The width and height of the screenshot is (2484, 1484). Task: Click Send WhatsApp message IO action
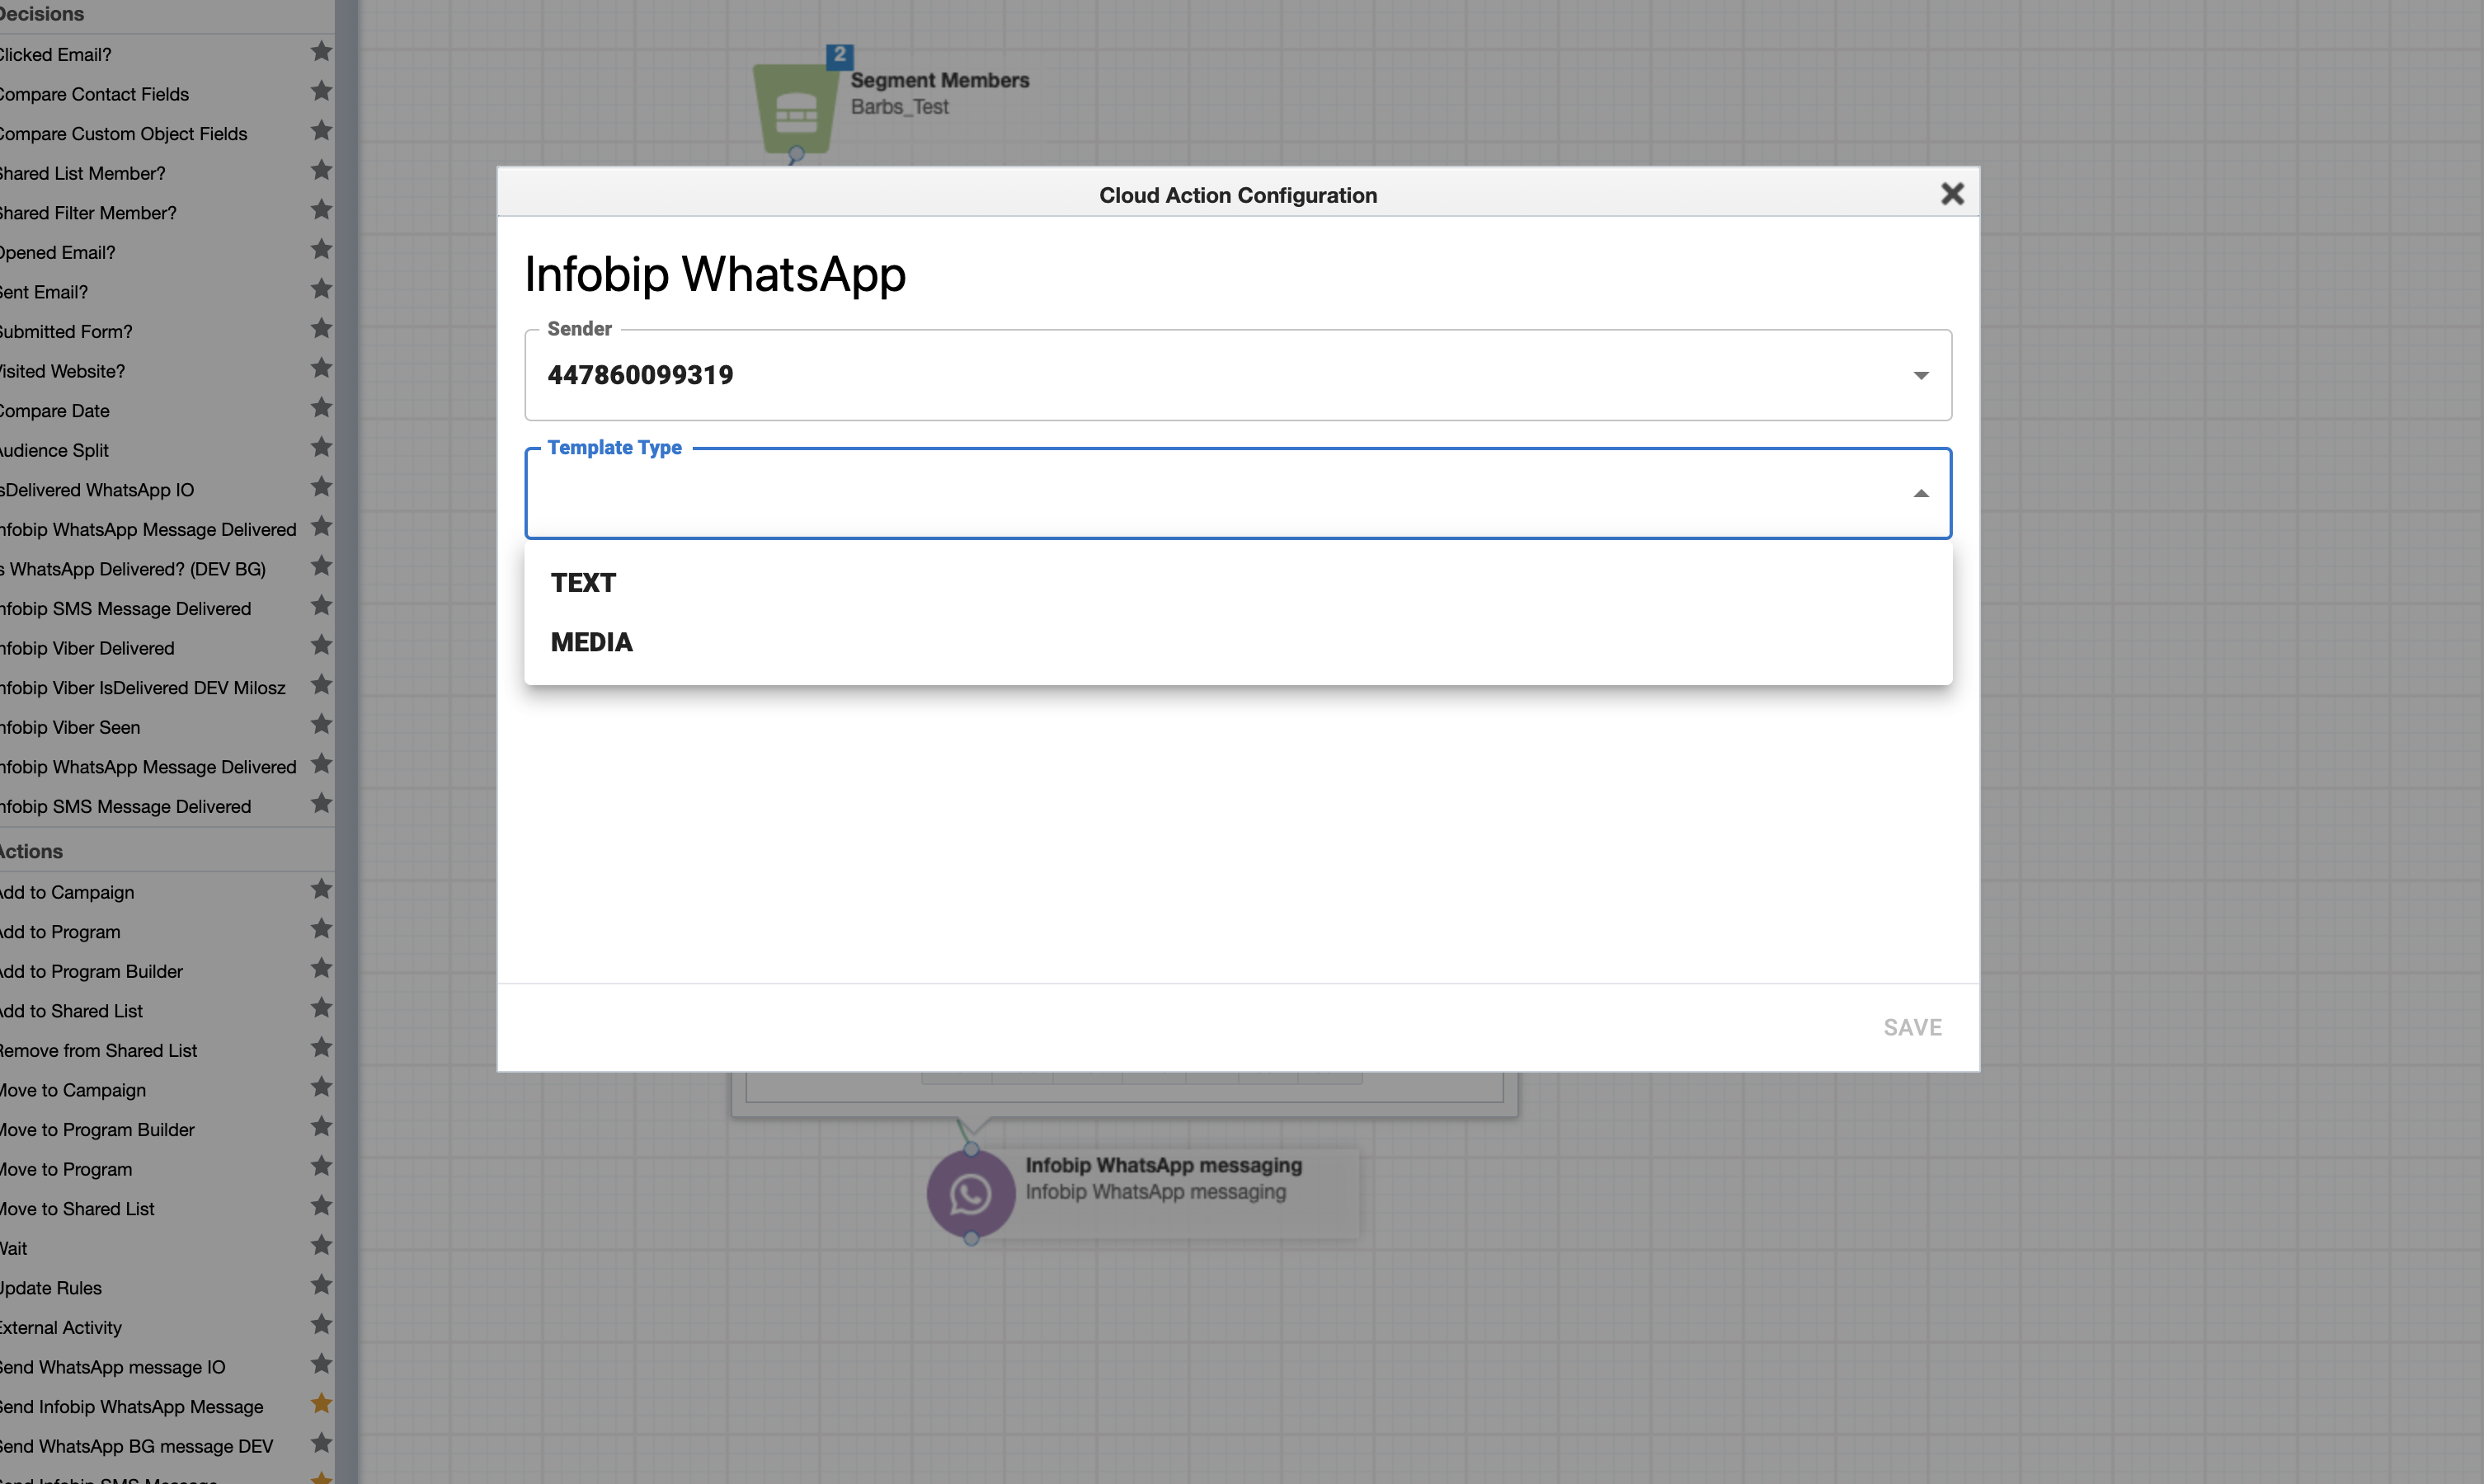(113, 1367)
